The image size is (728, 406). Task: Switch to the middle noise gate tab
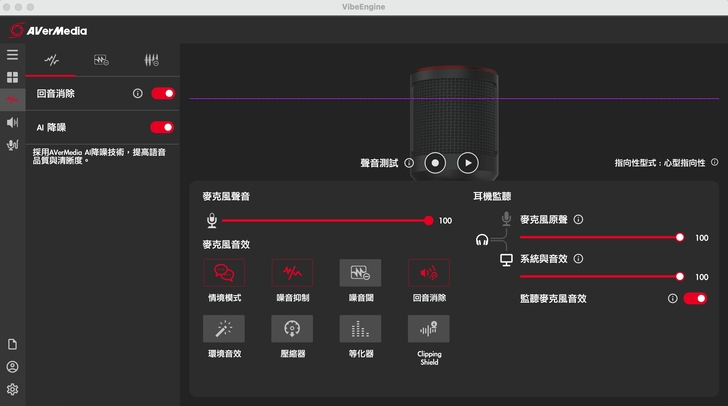click(101, 60)
